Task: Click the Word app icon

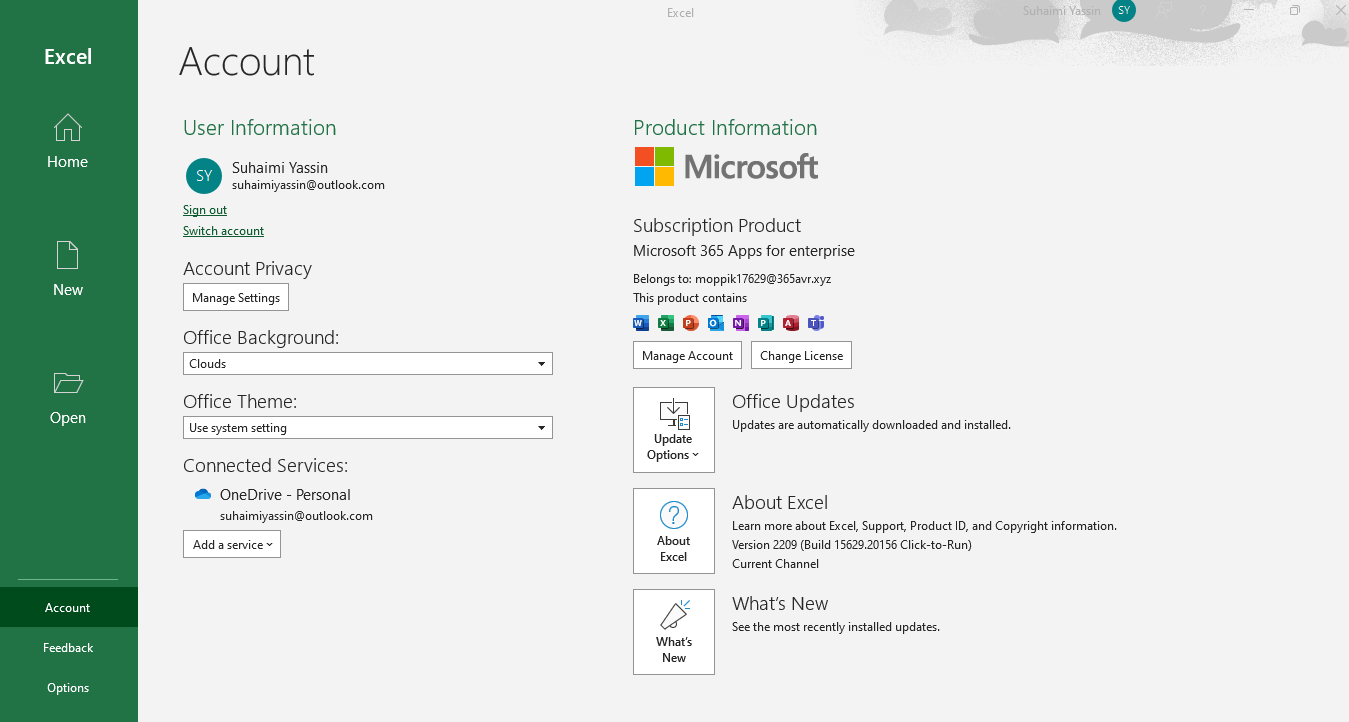Action: [x=641, y=322]
